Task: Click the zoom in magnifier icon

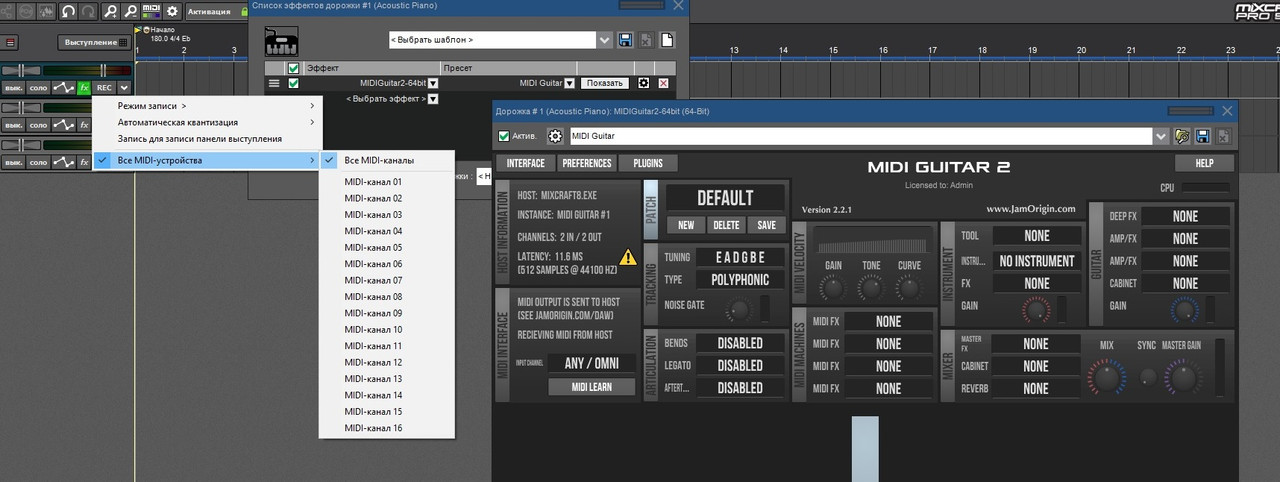Action: click(111, 12)
